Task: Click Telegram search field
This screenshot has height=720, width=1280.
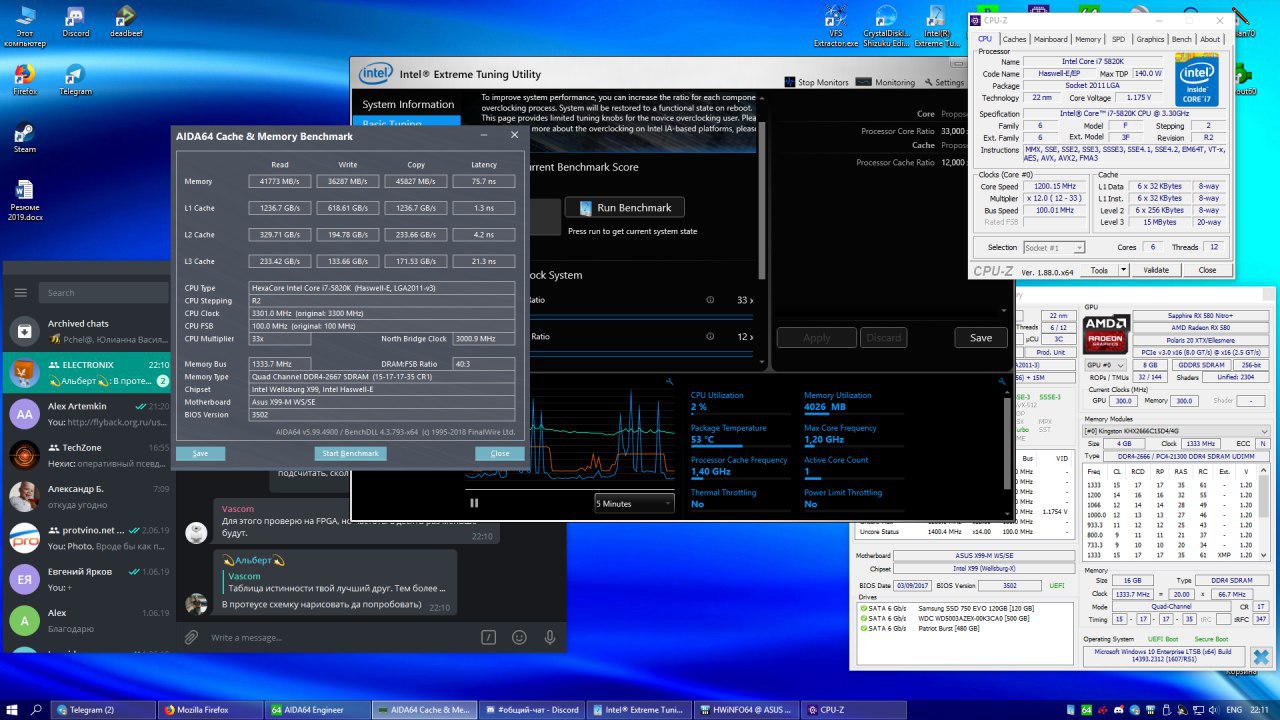Action: tap(105, 293)
